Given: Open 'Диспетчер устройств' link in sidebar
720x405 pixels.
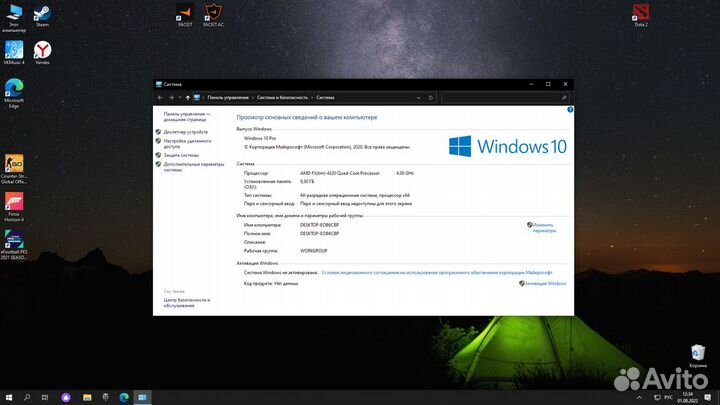Looking at the screenshot, I should [x=186, y=132].
